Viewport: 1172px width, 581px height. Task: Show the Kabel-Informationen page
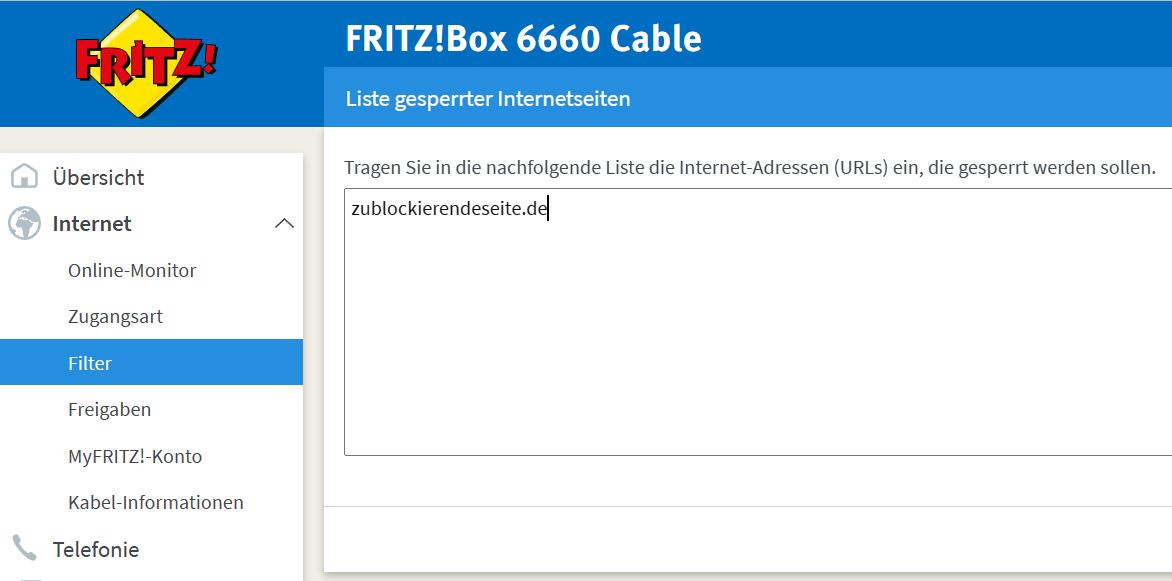click(x=156, y=502)
